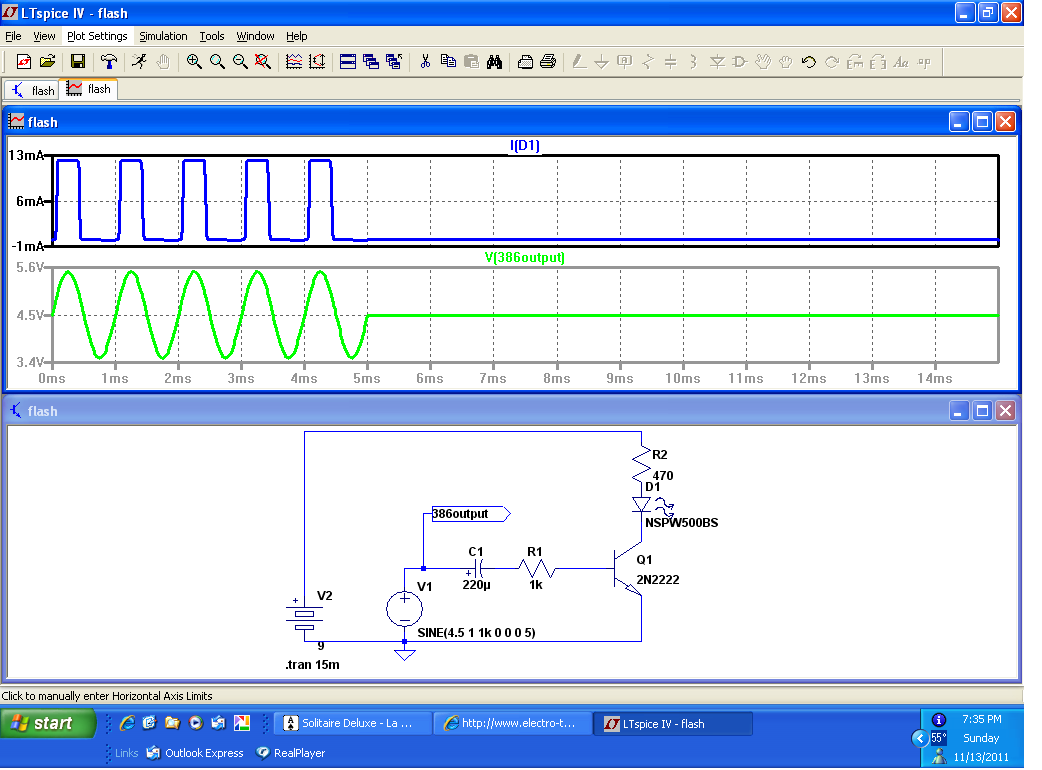This screenshot has height=770, width=1042.
Task: Click the I(D1) trace label
Action: [x=525, y=145]
